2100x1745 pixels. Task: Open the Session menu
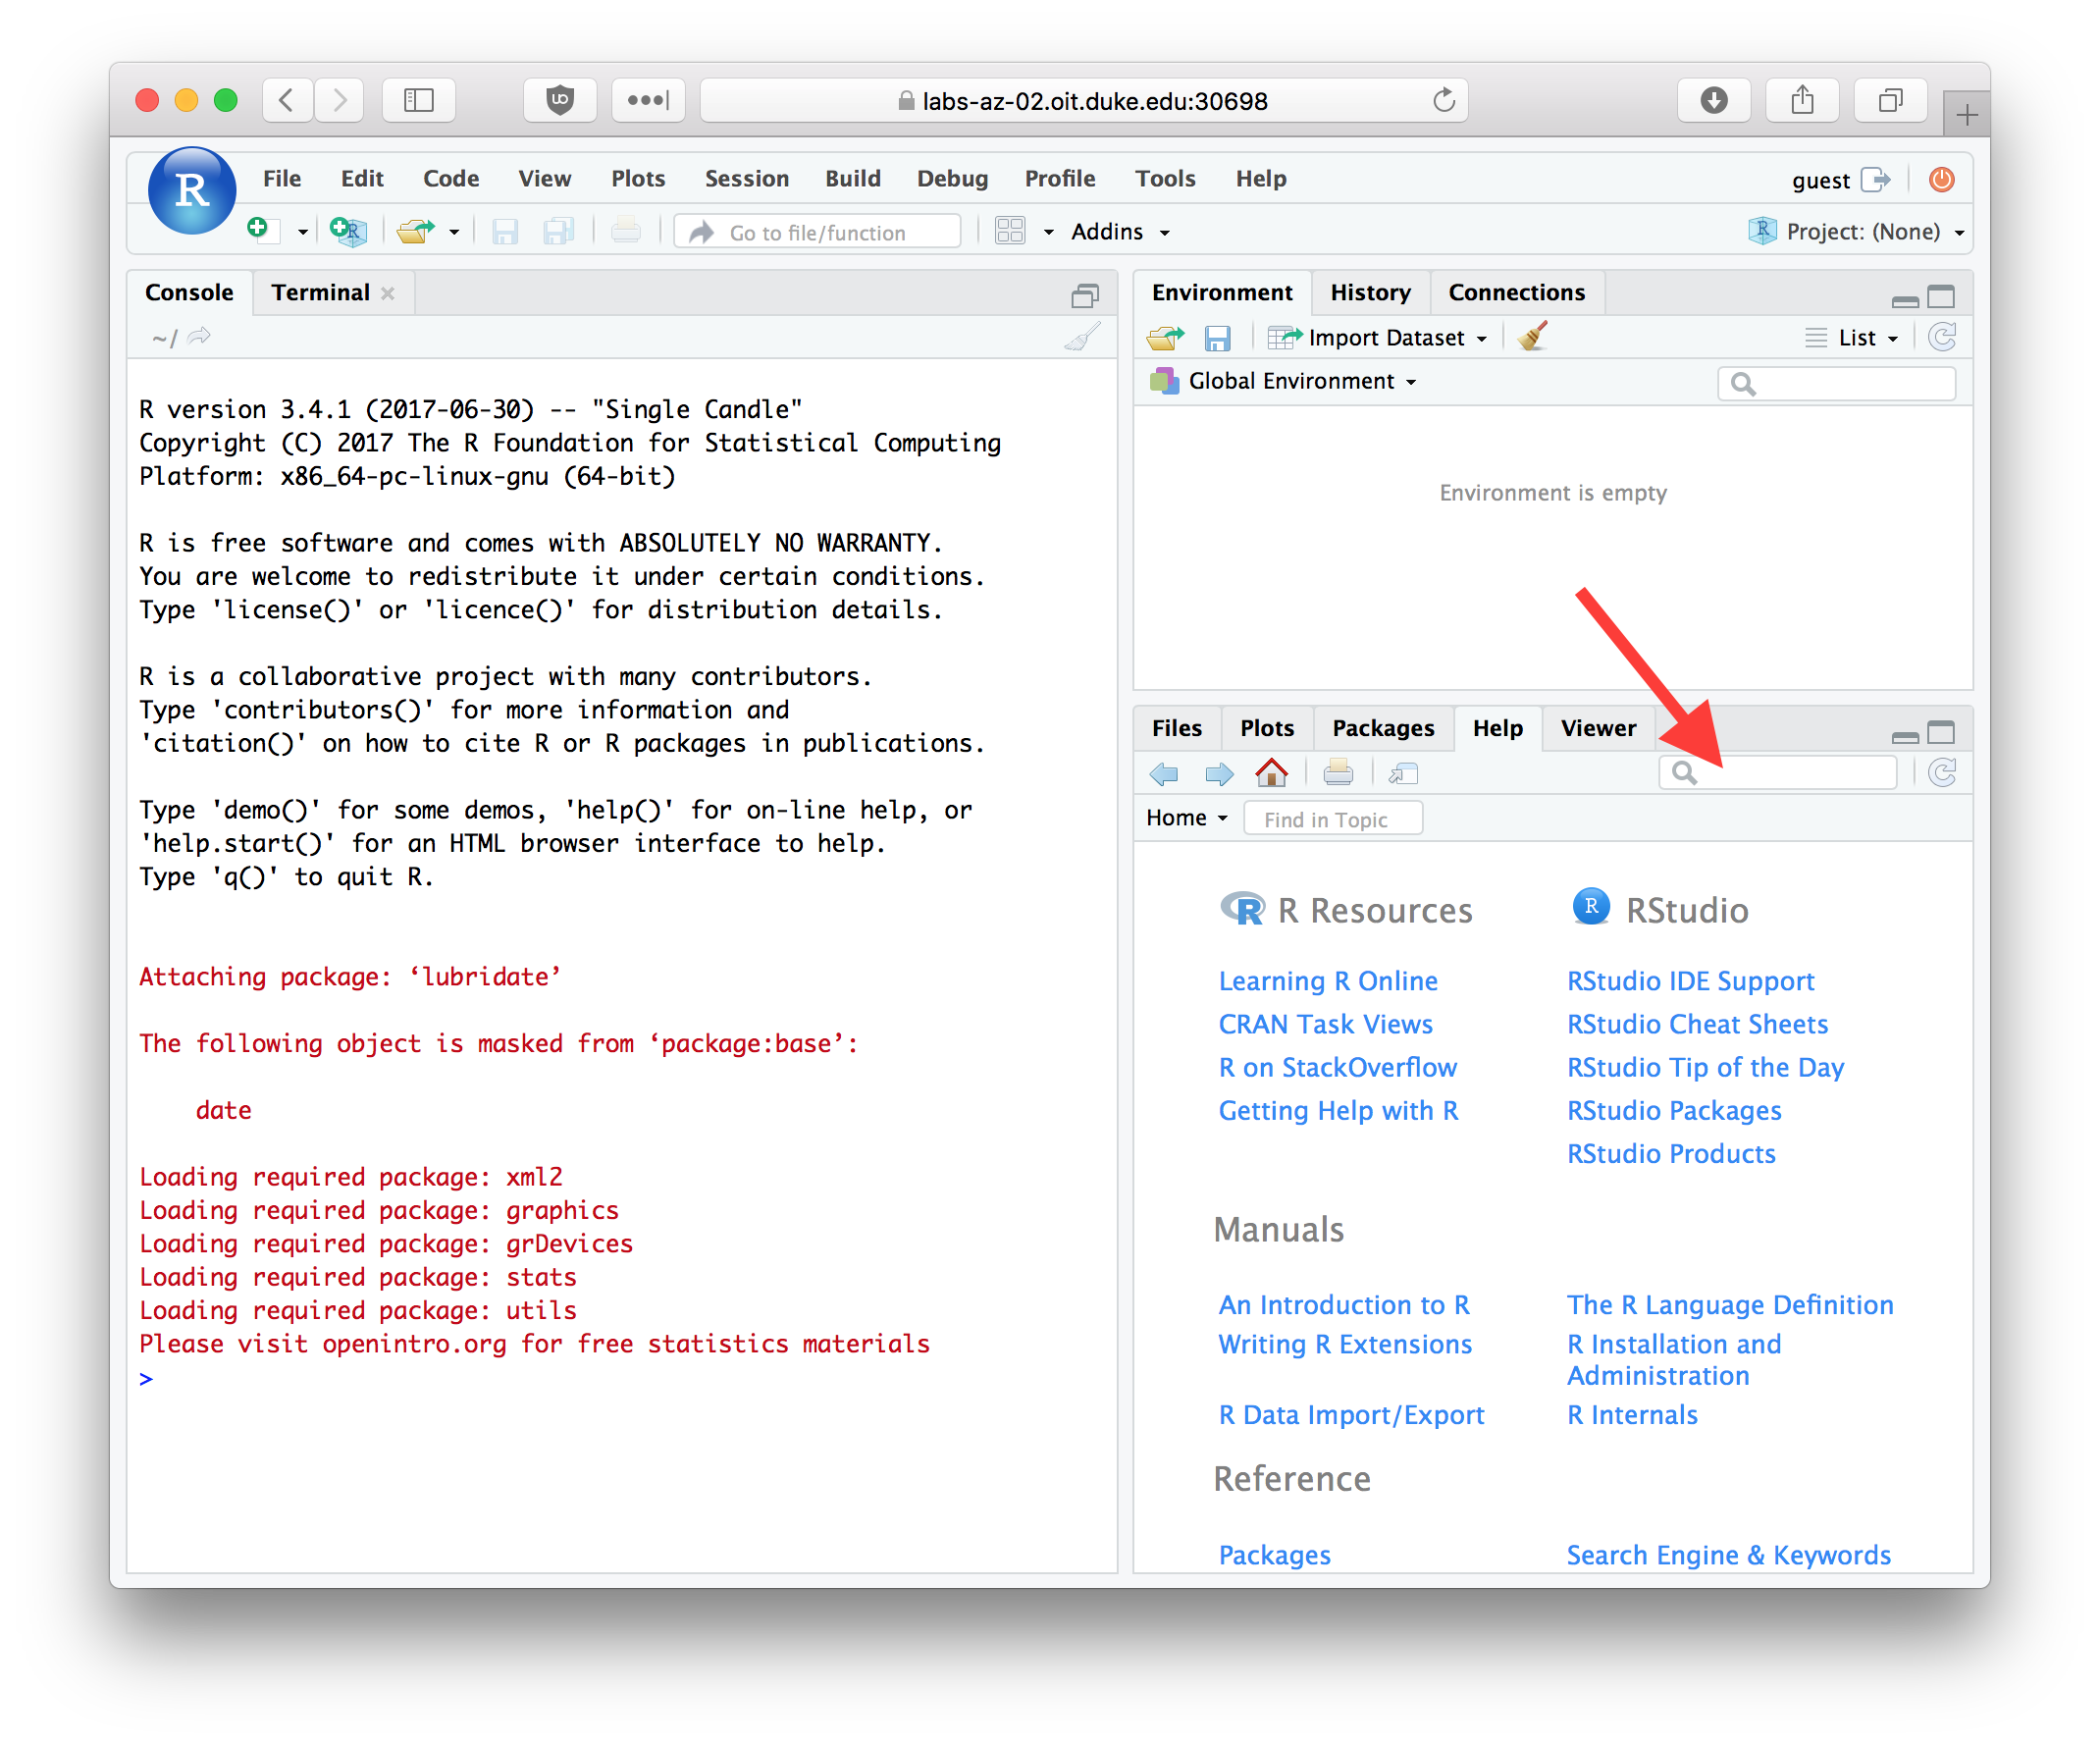pos(746,178)
